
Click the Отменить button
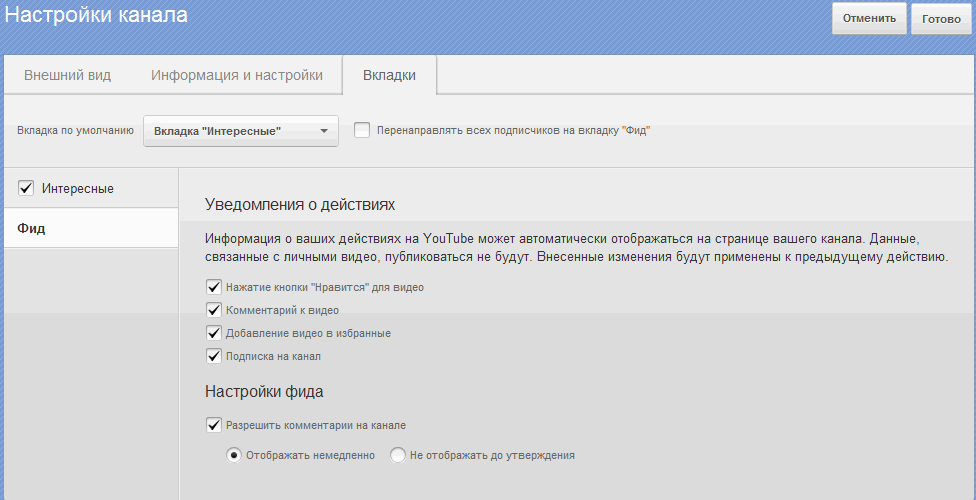[x=869, y=18]
